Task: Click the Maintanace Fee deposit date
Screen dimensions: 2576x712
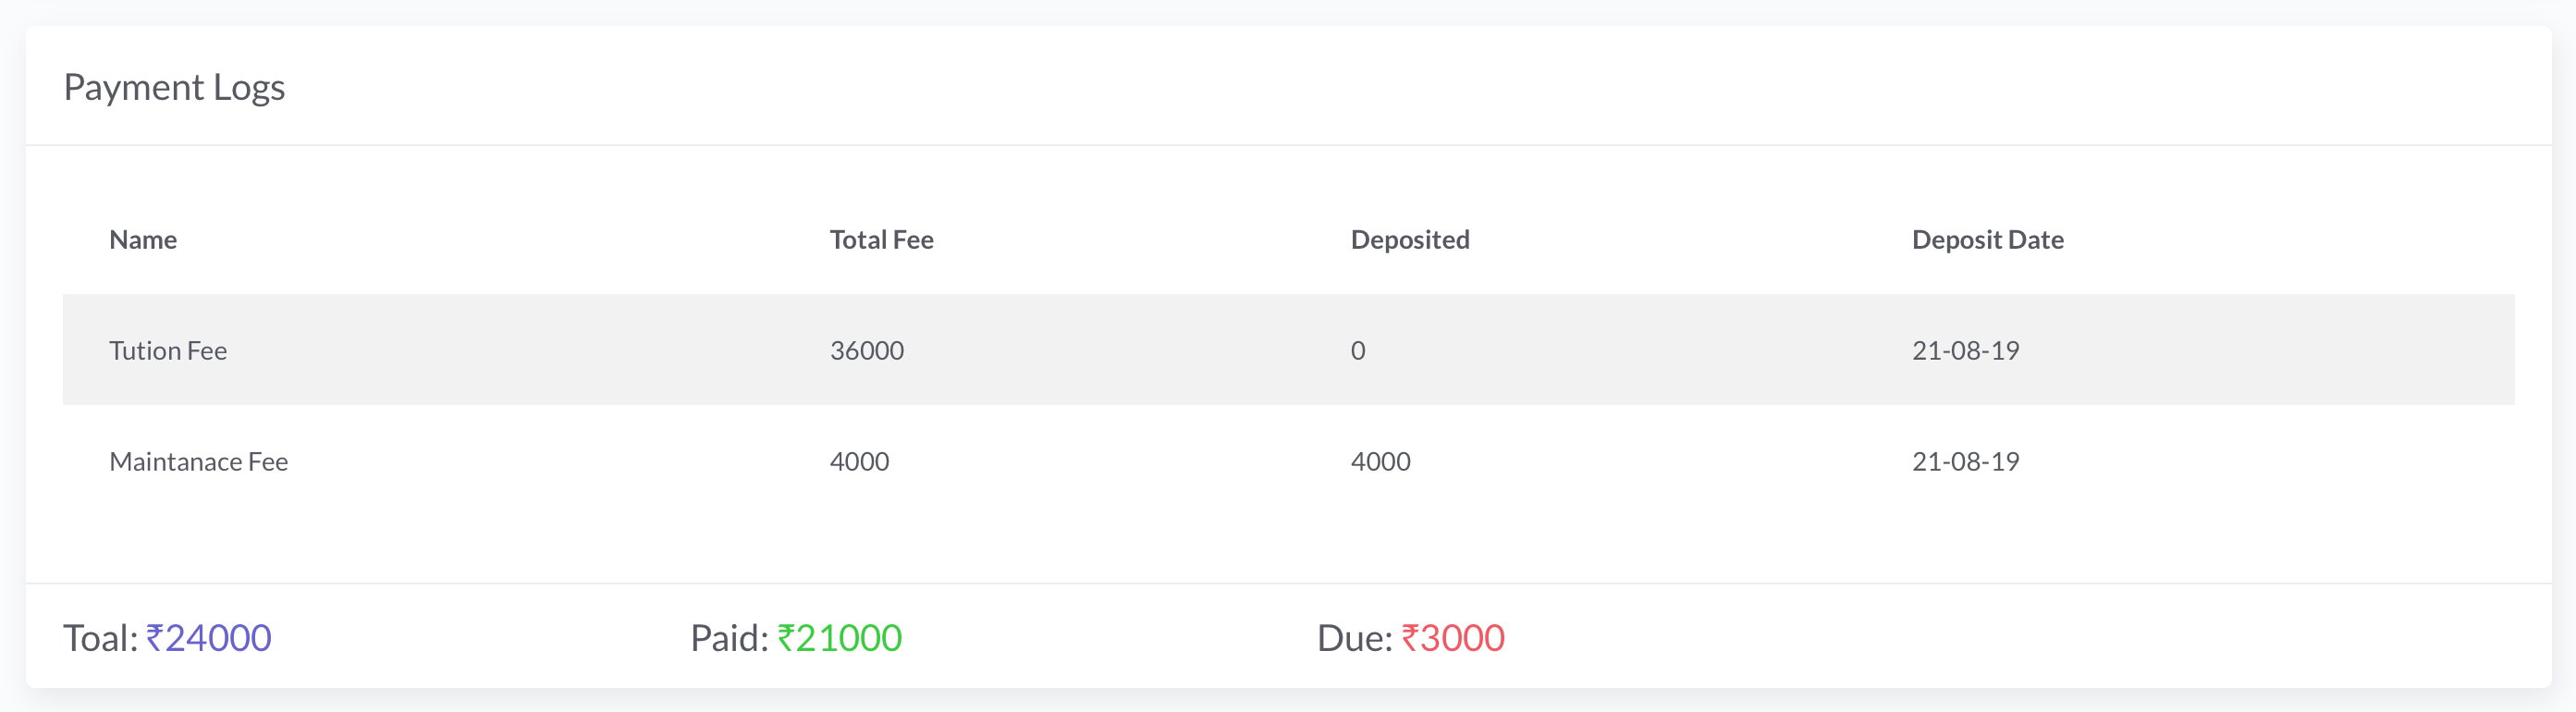Action: pos(1965,462)
